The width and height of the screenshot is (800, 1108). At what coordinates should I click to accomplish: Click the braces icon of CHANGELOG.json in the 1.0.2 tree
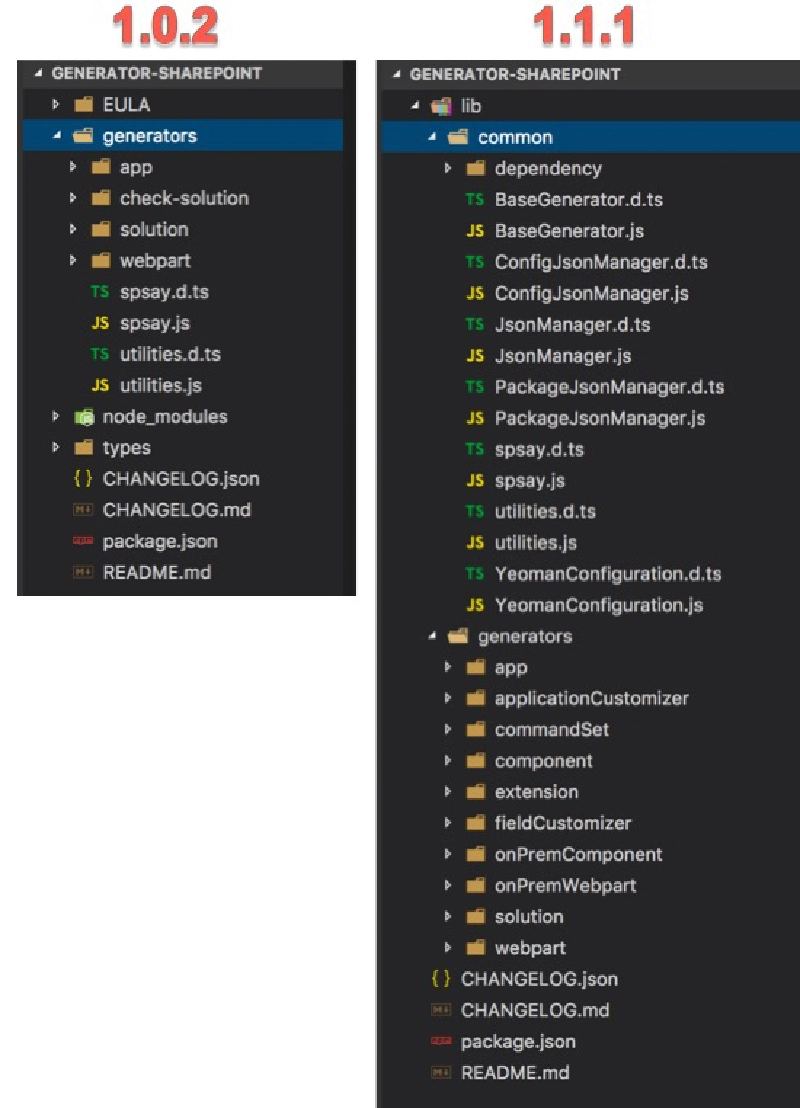pyautogui.click(x=83, y=479)
